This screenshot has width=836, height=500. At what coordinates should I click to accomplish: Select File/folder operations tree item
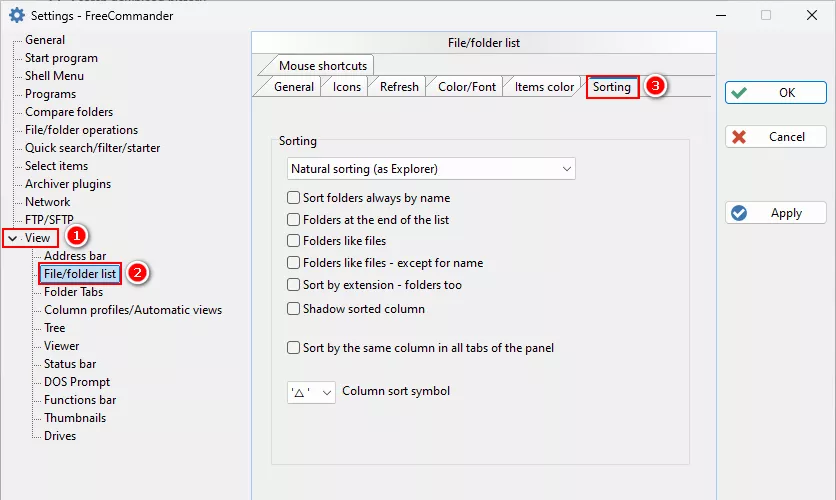[81, 130]
